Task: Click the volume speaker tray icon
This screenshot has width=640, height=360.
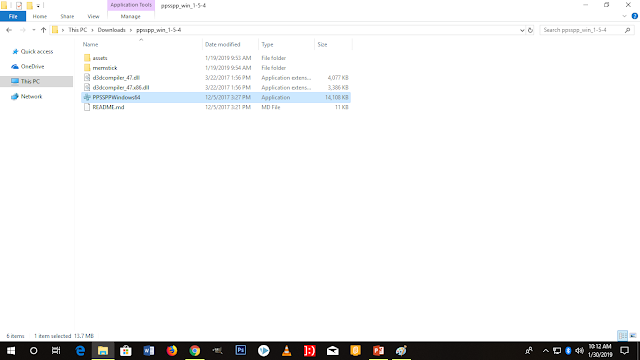Action: (579, 351)
